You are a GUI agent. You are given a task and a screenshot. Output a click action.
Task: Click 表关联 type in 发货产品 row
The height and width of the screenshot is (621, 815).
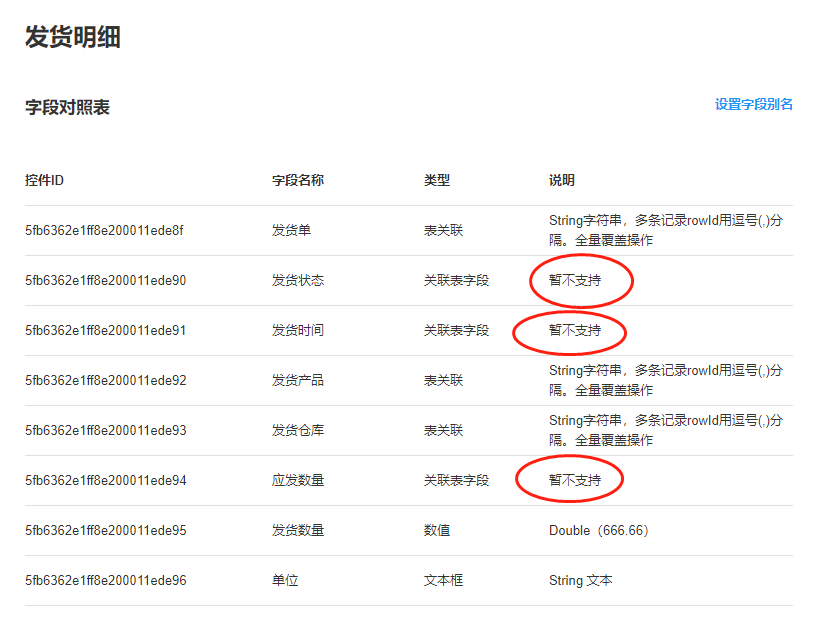(x=443, y=380)
